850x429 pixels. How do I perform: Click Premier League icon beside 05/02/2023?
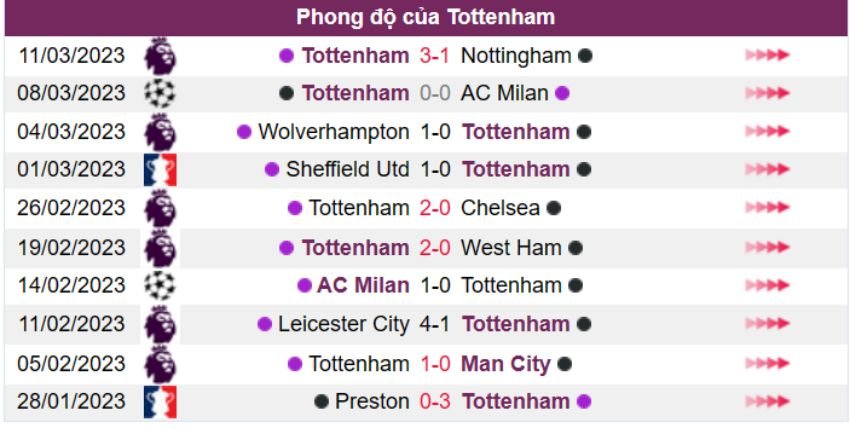tap(160, 363)
